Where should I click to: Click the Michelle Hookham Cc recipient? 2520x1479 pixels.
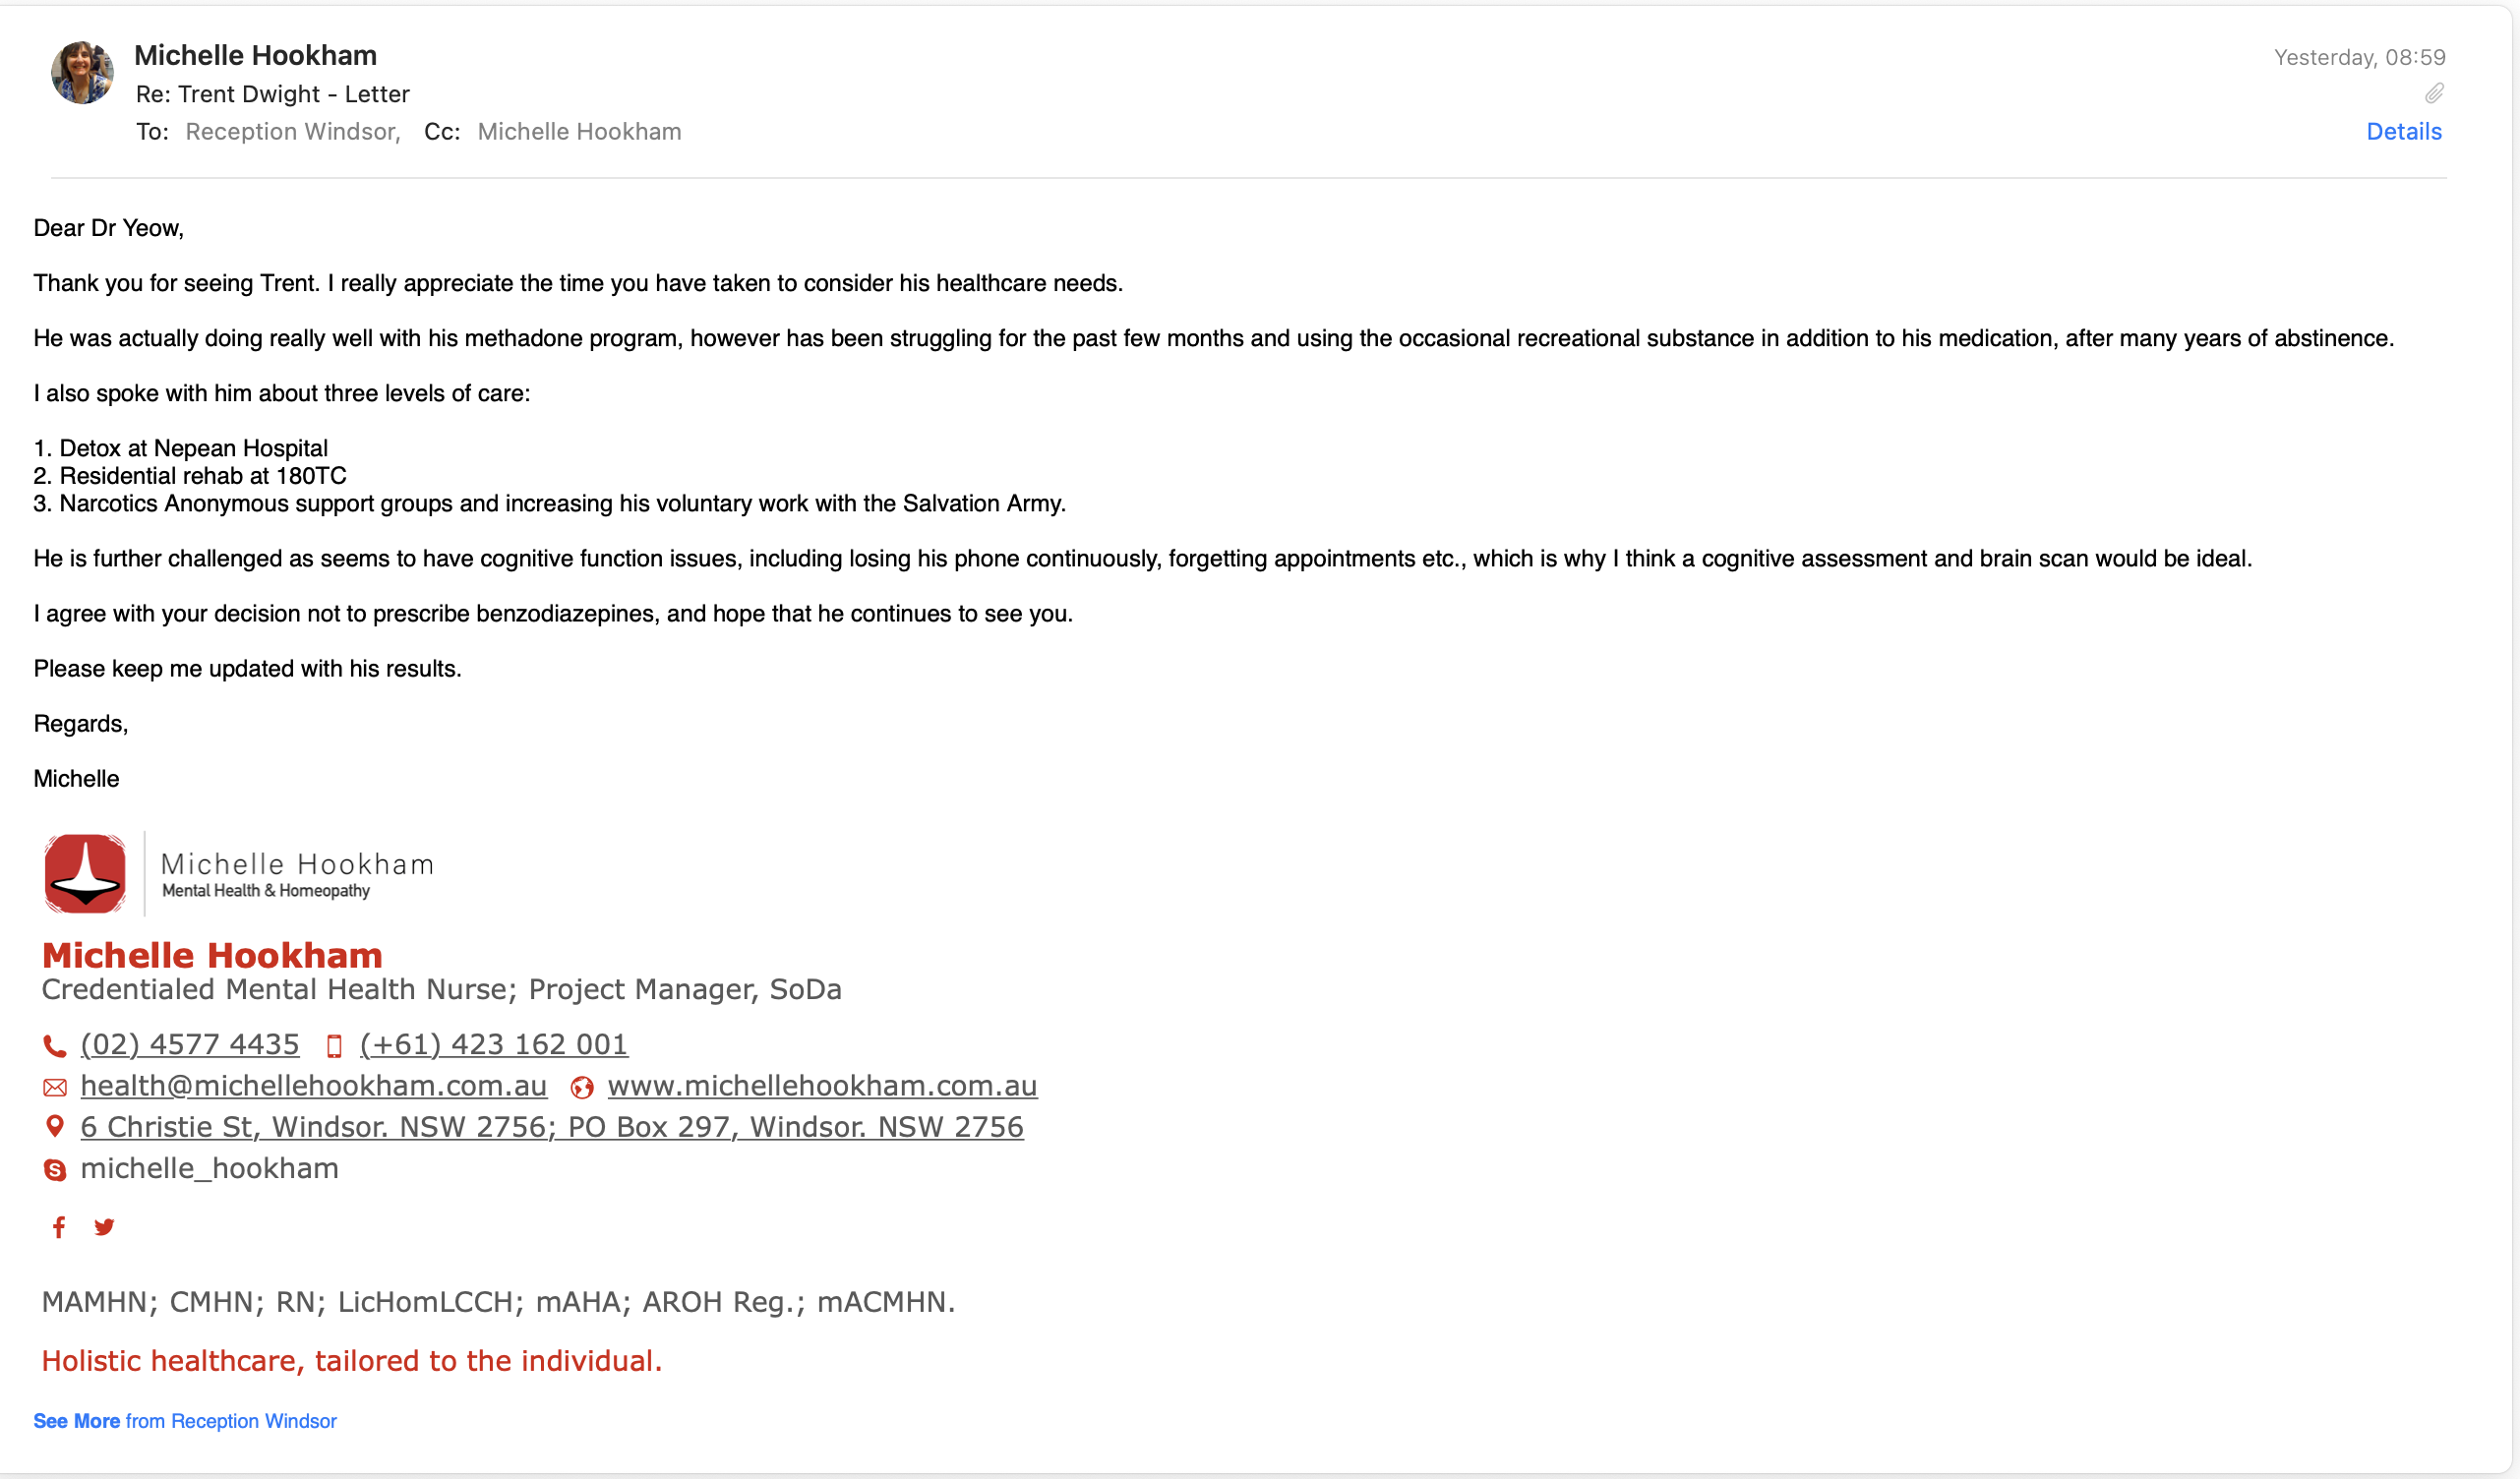pyautogui.click(x=579, y=132)
